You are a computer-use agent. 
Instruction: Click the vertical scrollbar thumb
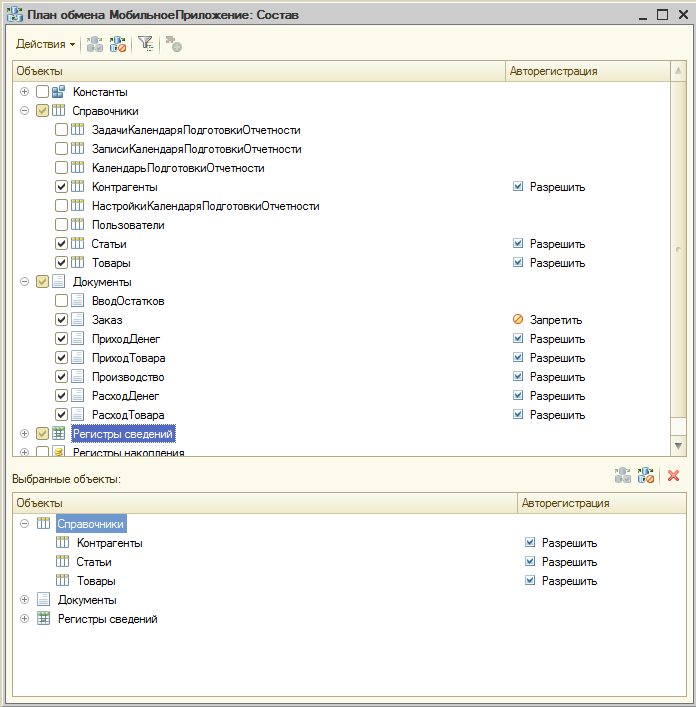pyautogui.click(x=678, y=249)
